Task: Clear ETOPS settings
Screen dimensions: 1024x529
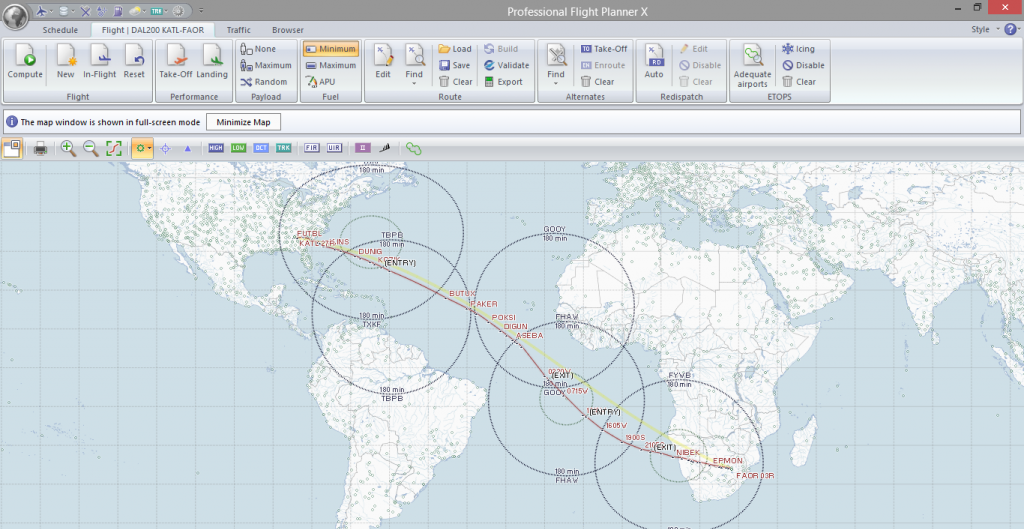Action: pos(799,82)
